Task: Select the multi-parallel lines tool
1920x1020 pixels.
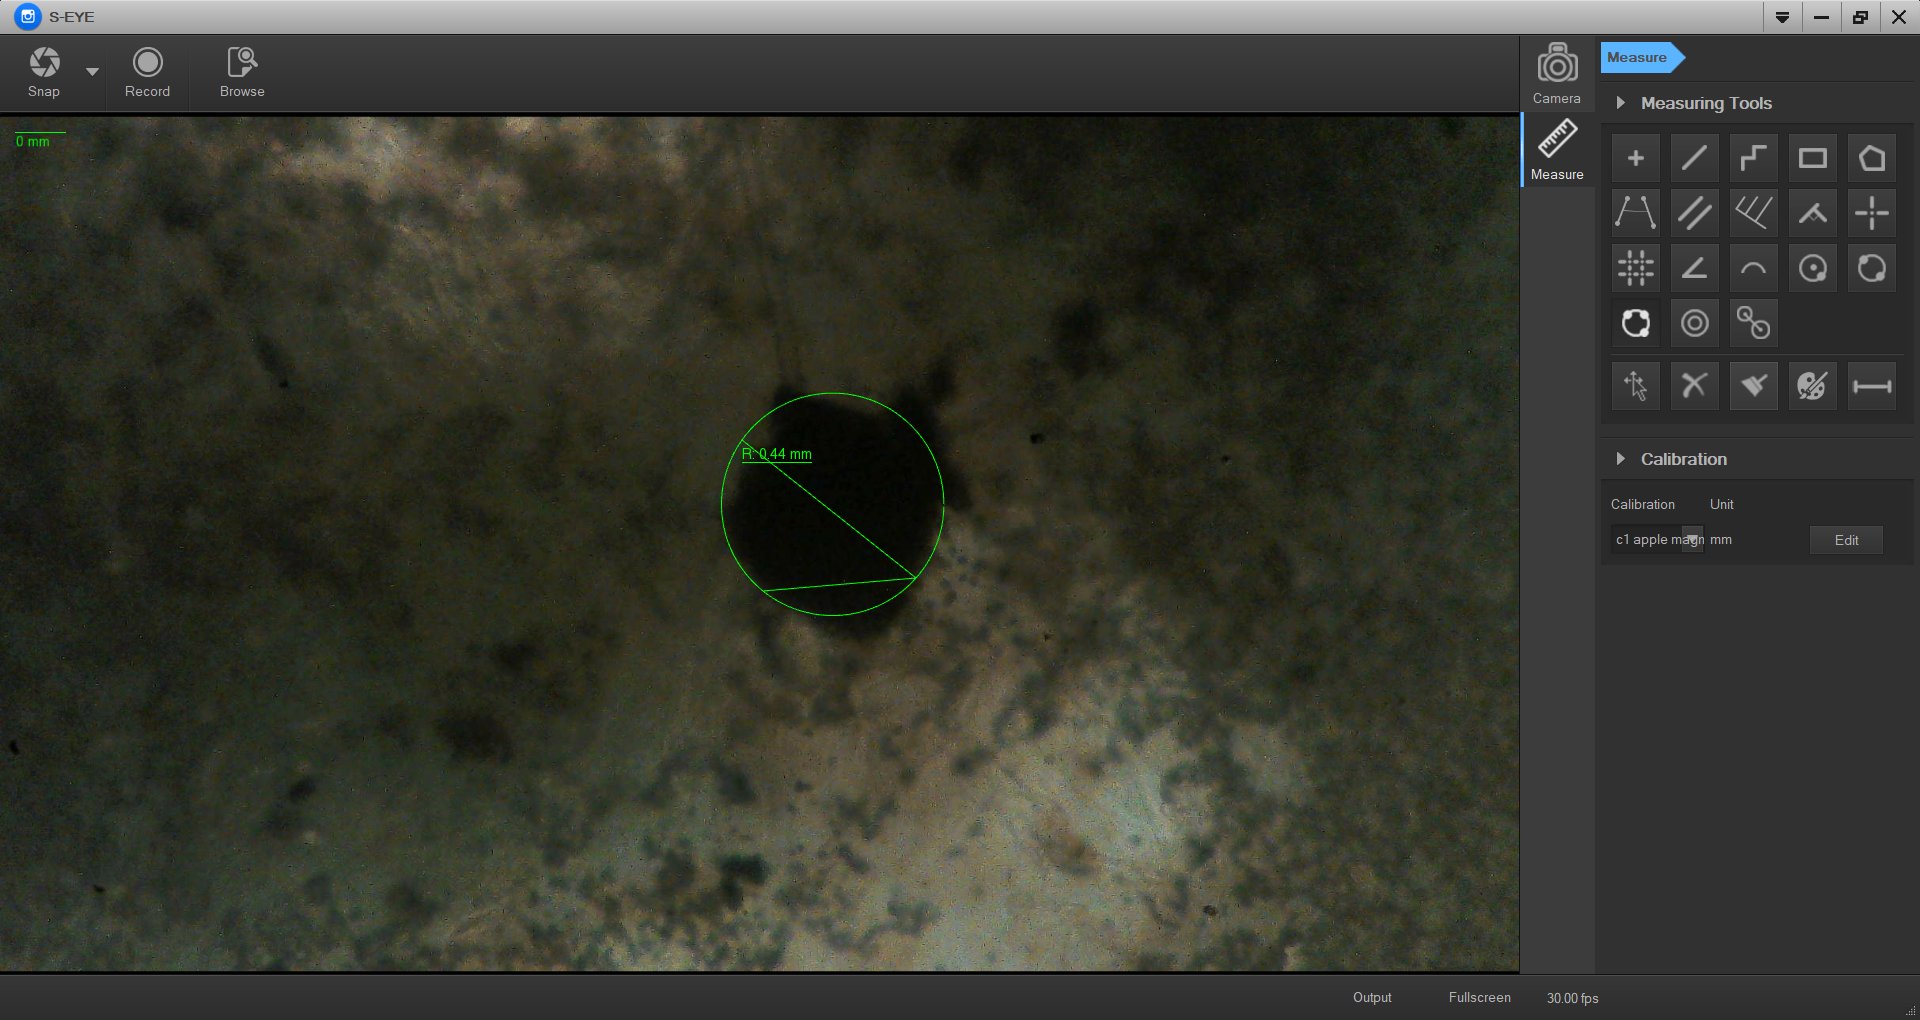Action: (x=1754, y=213)
